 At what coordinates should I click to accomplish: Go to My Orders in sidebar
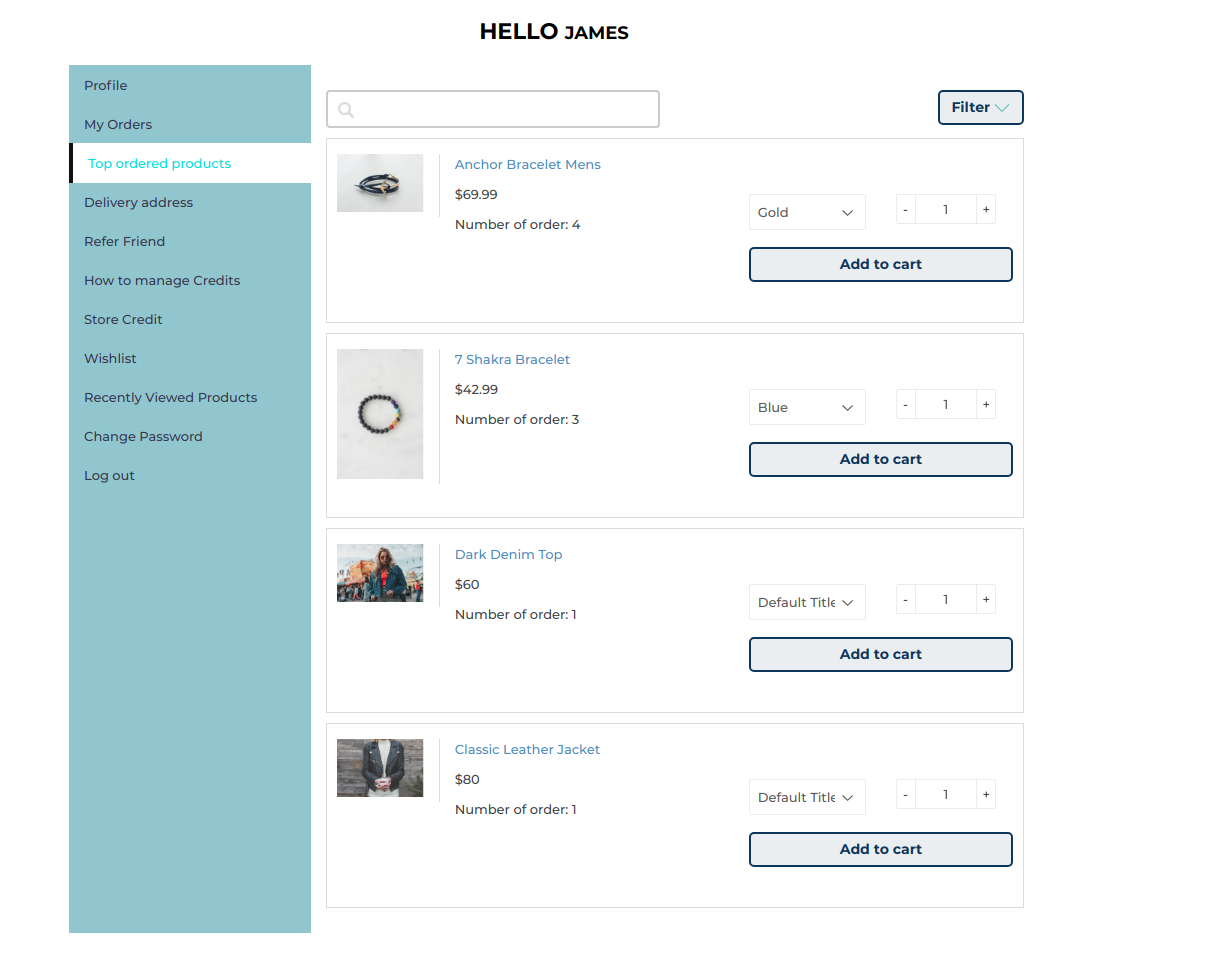click(118, 125)
